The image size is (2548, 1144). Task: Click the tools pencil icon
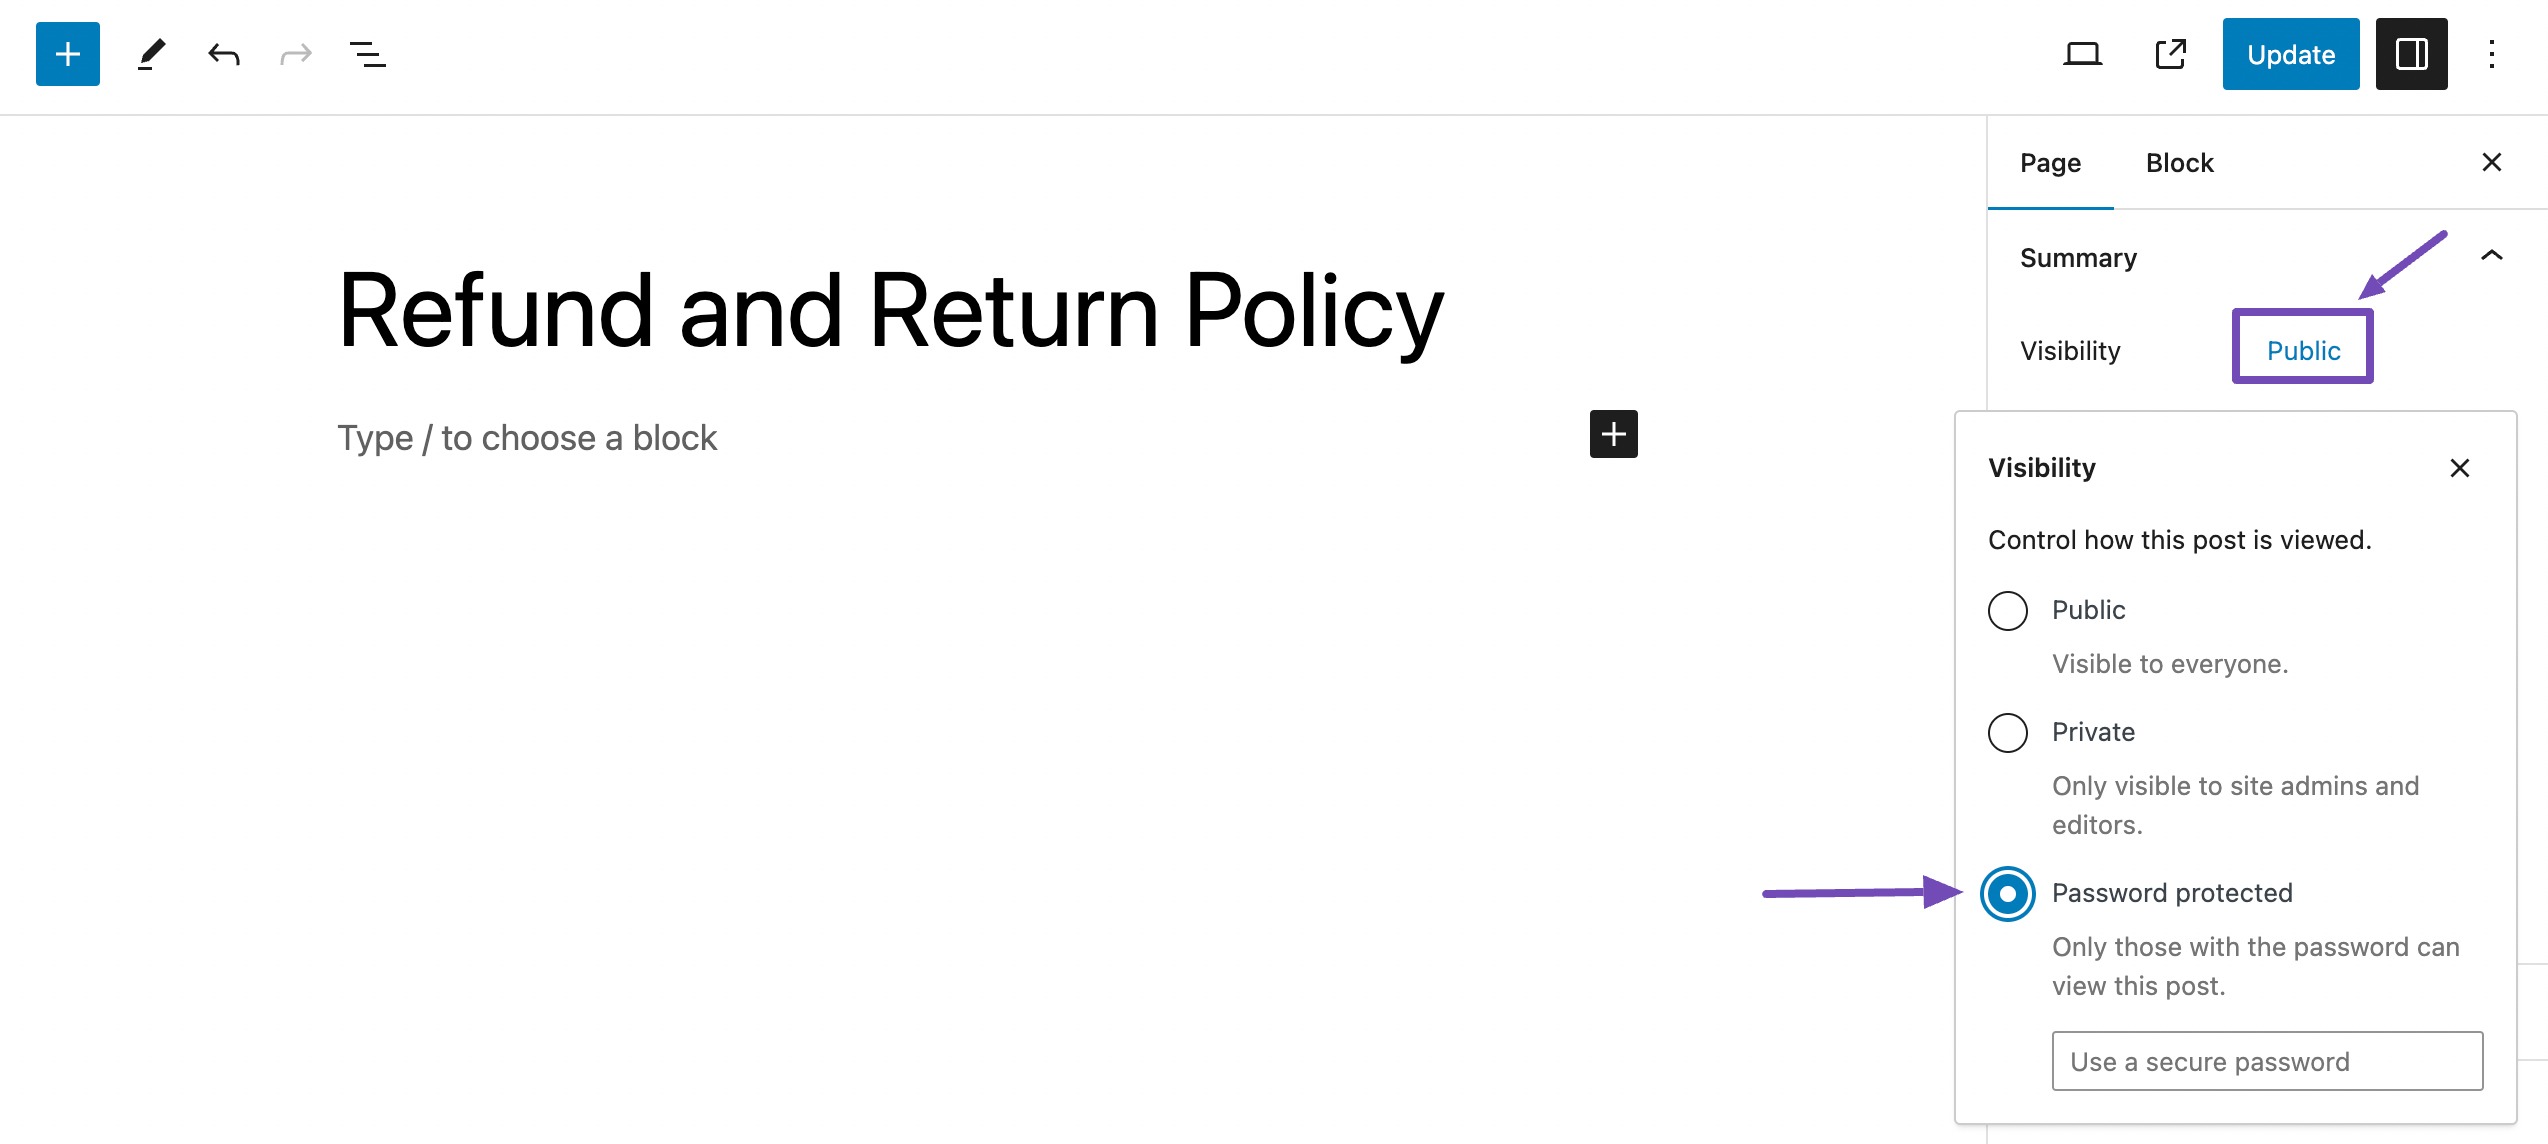tap(148, 54)
